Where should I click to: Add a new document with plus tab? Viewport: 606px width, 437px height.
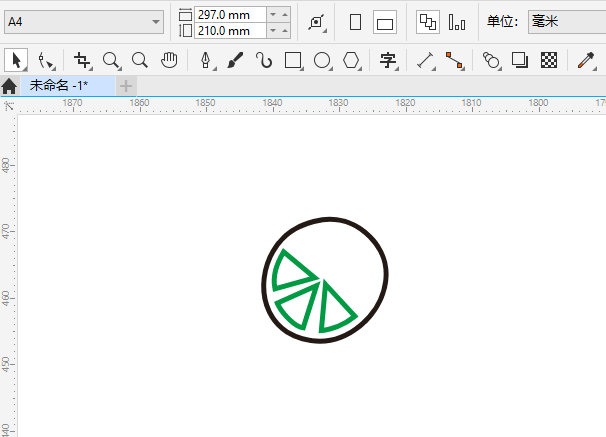pos(126,86)
